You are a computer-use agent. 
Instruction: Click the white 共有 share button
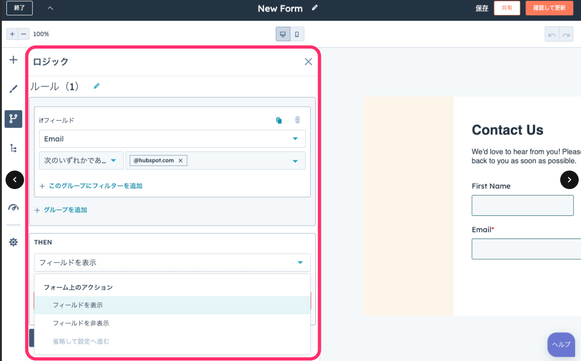507,8
